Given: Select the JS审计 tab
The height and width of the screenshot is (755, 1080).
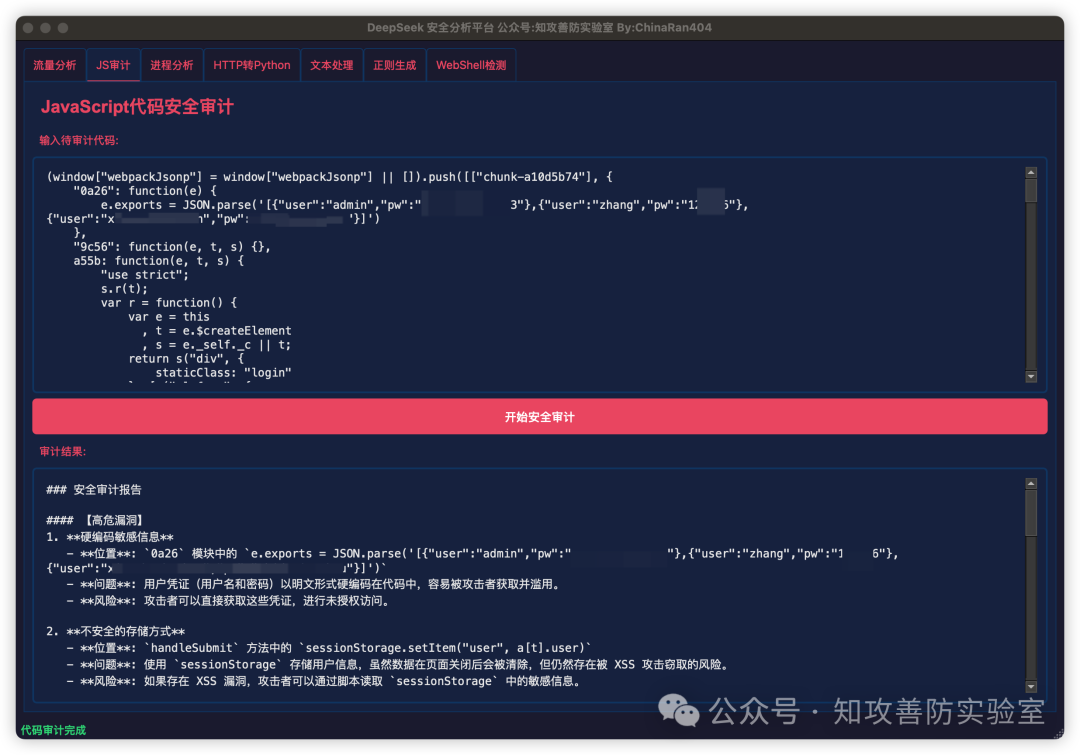Looking at the screenshot, I should 113,65.
